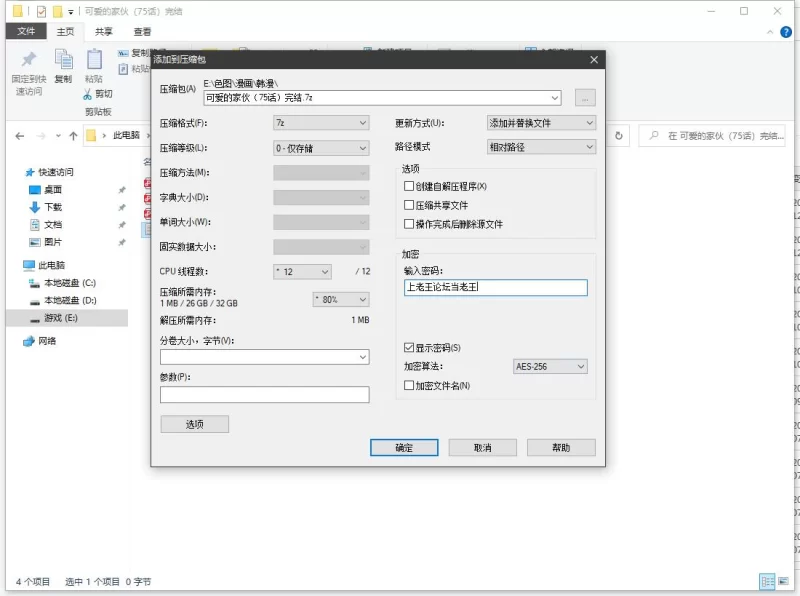Viewport: 800px width, 596px height.
Task: Confirm with the OK button
Action: pyautogui.click(x=404, y=448)
